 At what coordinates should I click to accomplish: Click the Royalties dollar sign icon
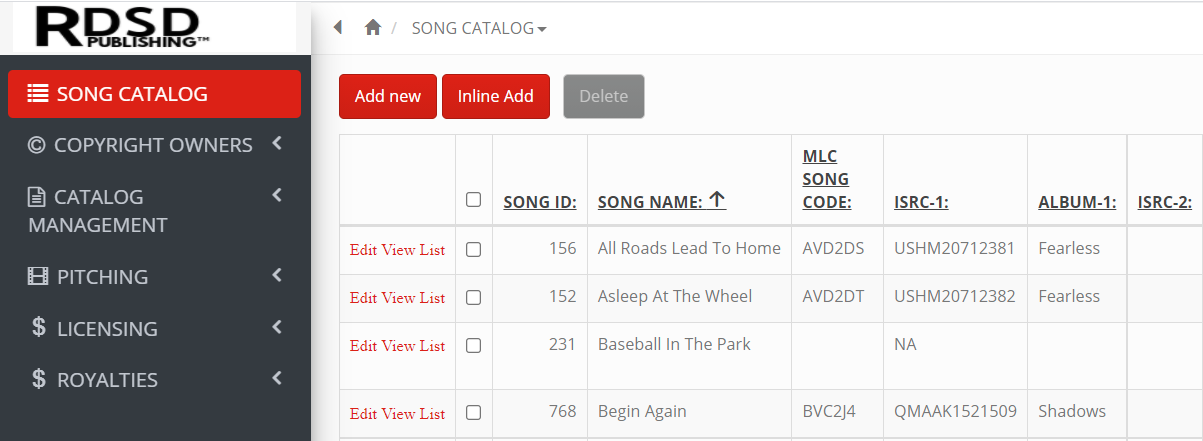click(x=39, y=380)
